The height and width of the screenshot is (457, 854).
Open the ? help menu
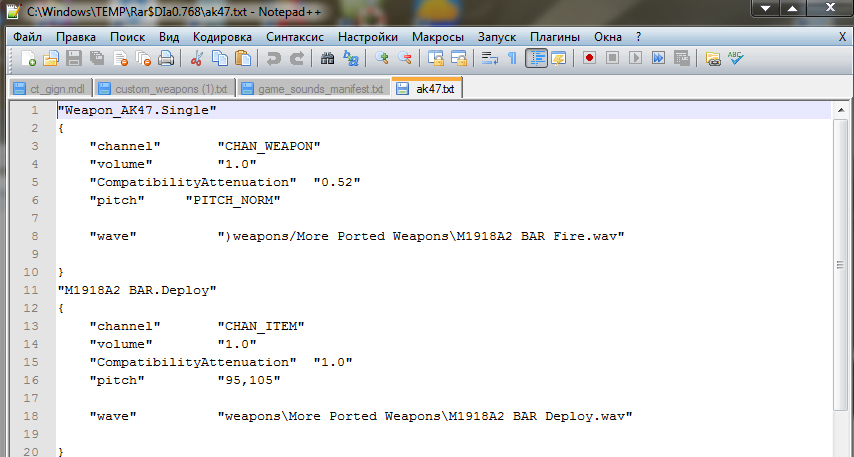638,37
